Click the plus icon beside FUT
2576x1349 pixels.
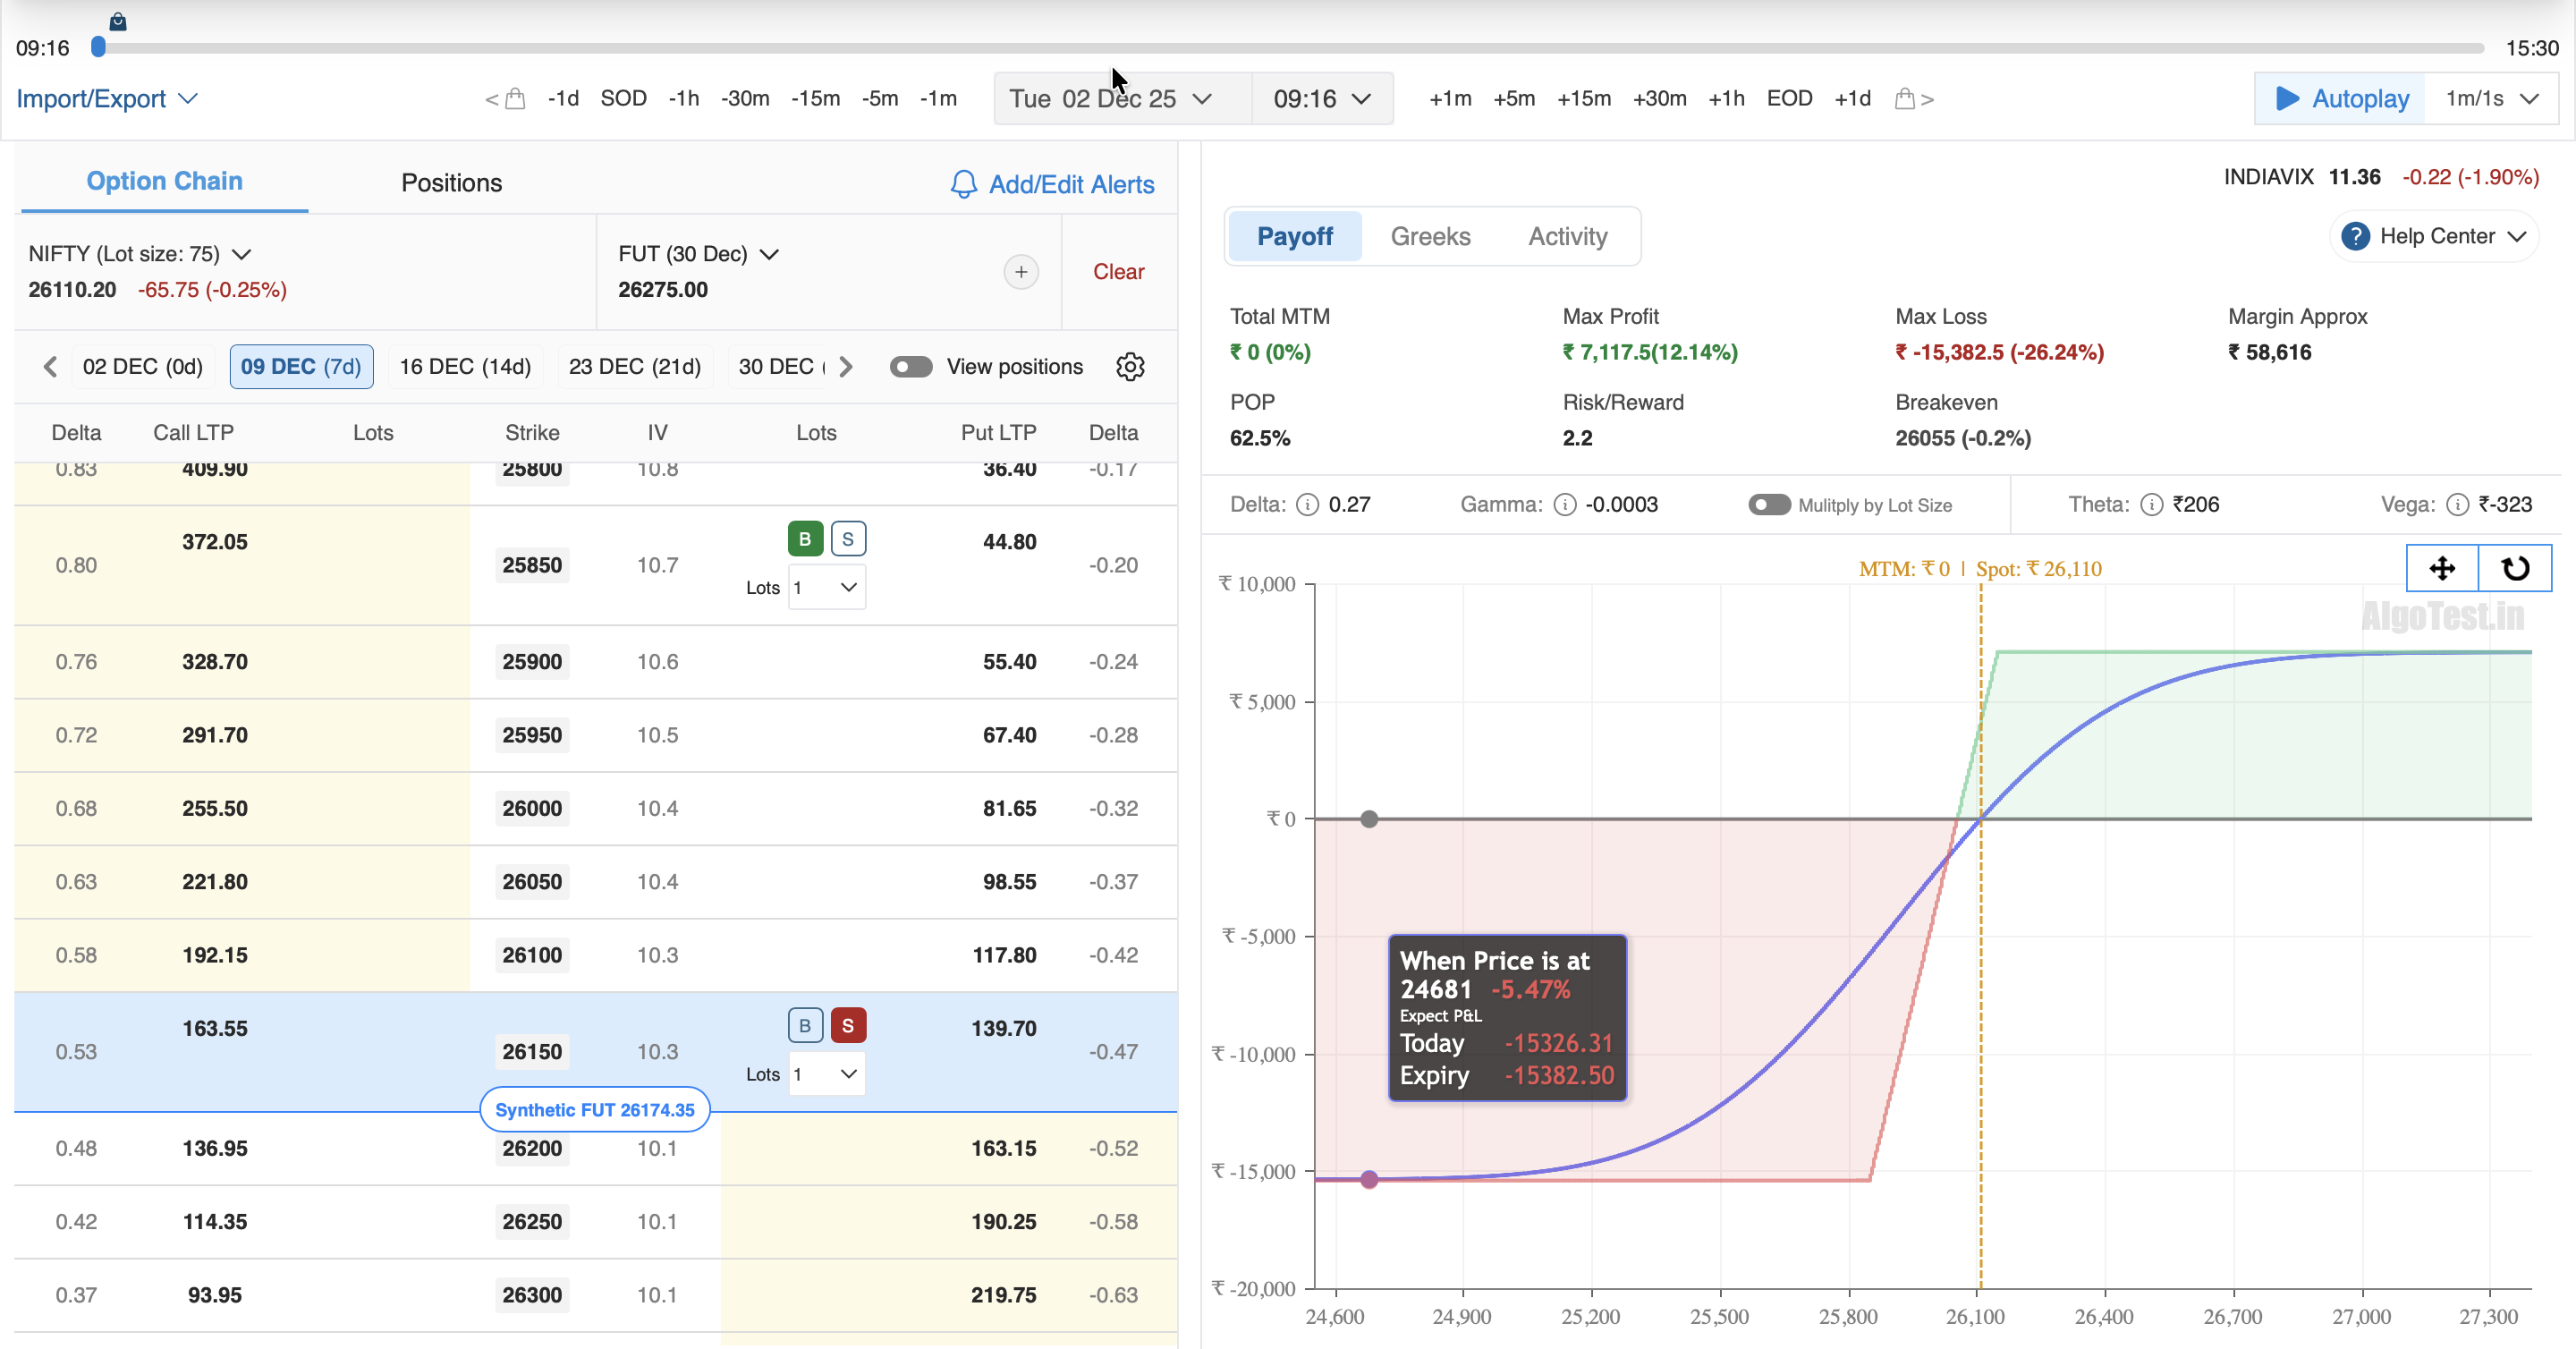click(1020, 272)
